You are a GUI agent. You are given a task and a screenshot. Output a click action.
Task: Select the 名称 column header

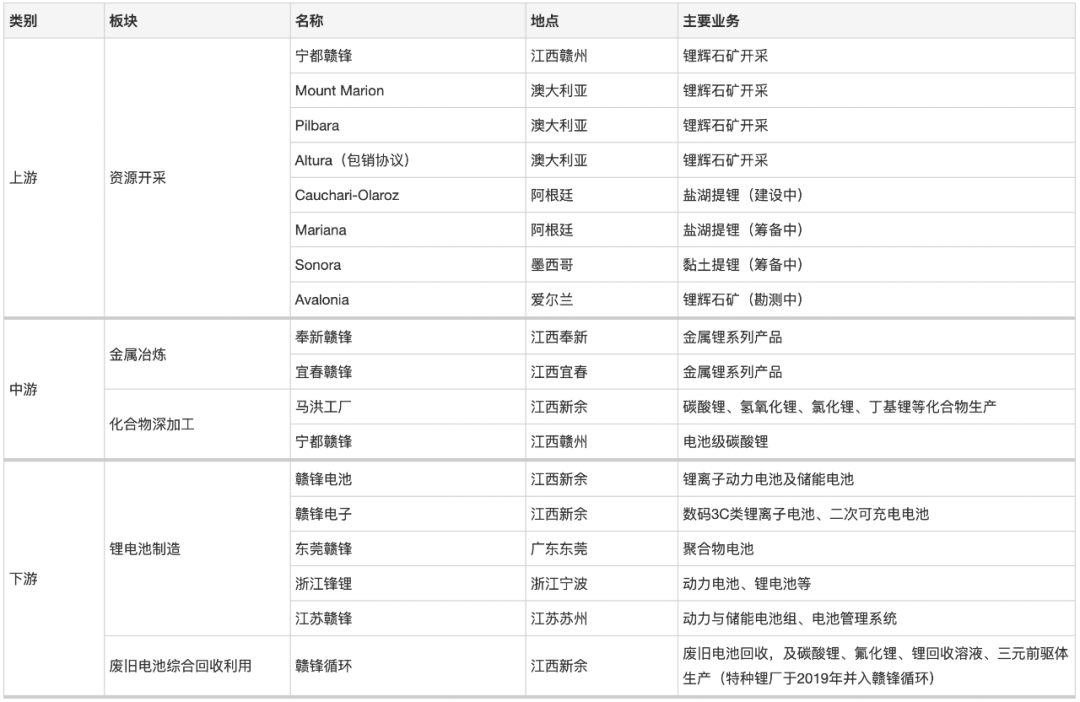309,21
